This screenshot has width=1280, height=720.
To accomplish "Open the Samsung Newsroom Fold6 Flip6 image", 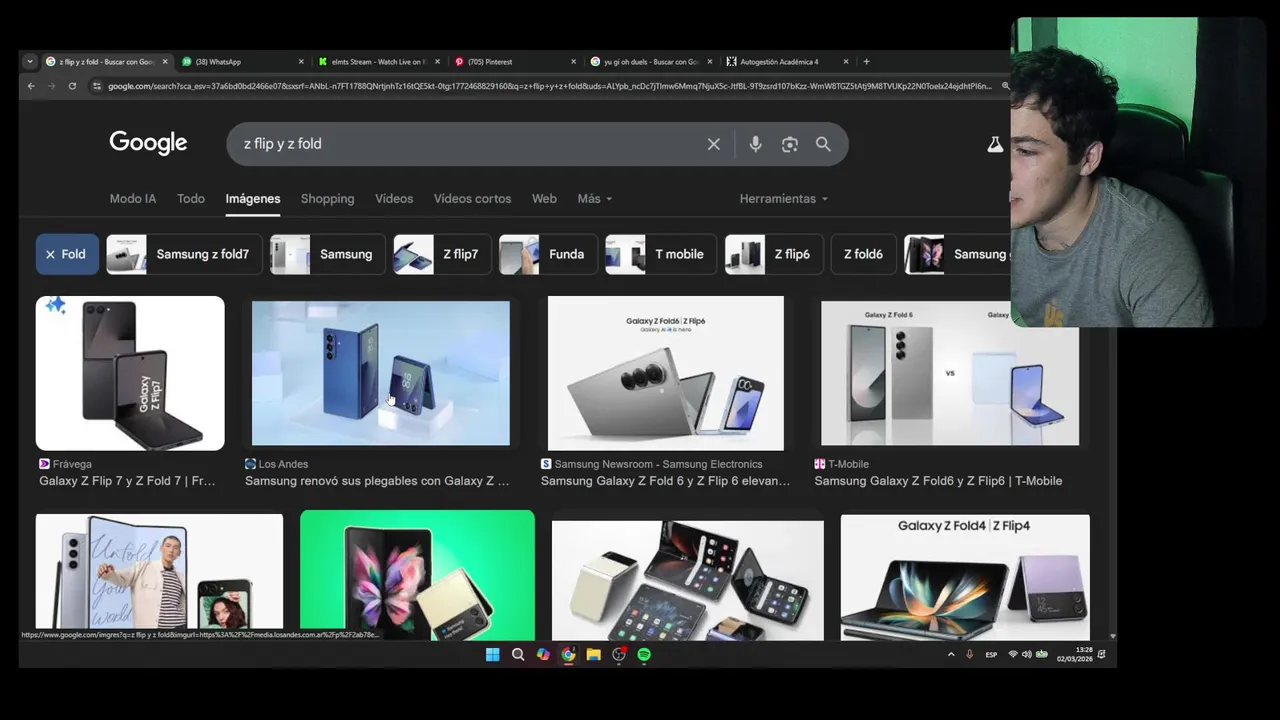I will click(666, 373).
